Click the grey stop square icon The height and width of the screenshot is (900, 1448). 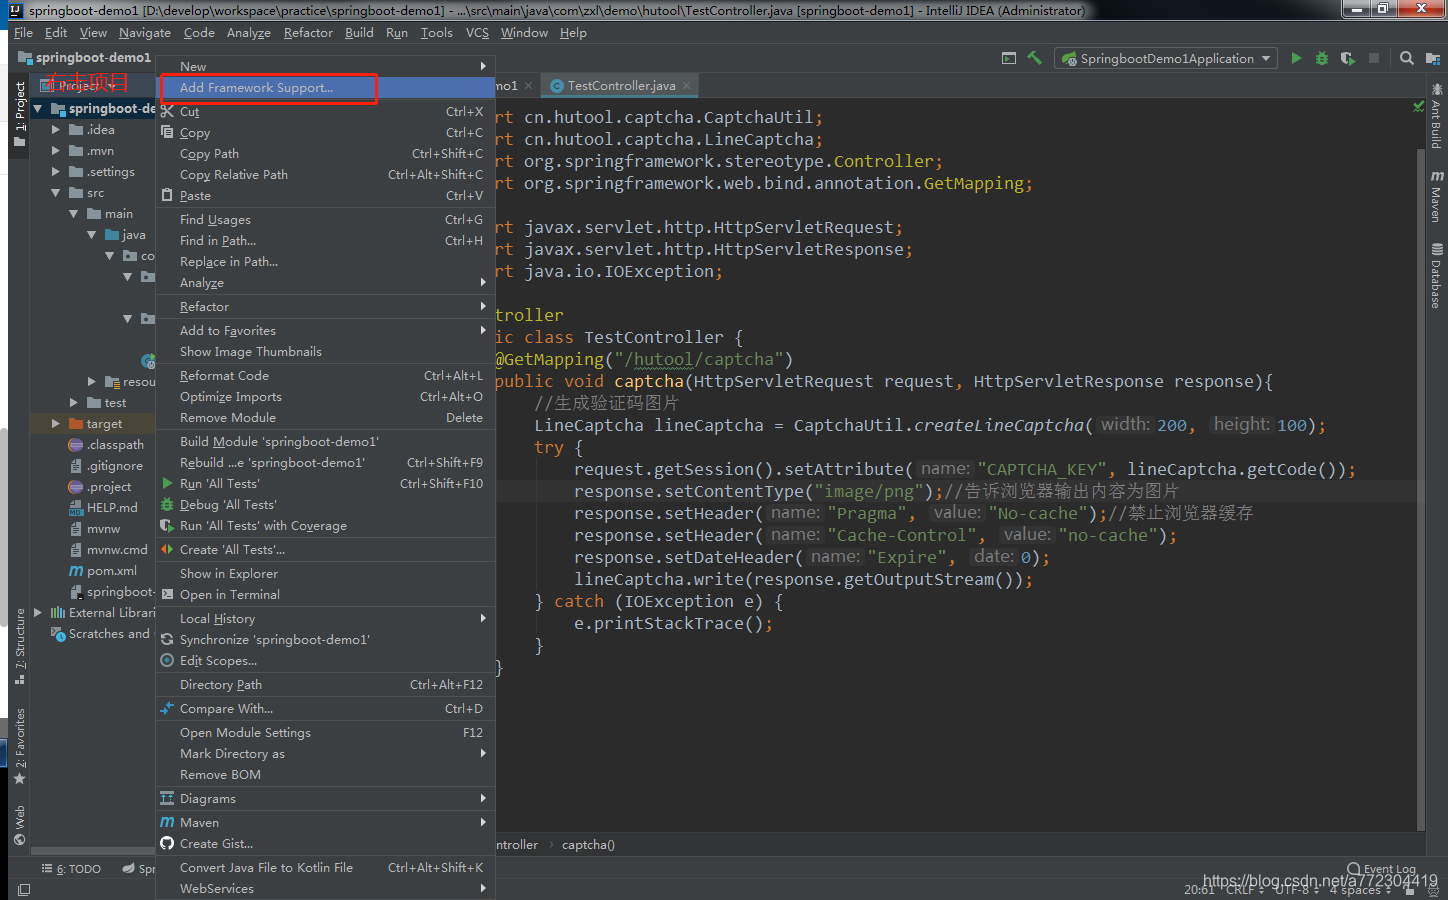pos(1374,58)
